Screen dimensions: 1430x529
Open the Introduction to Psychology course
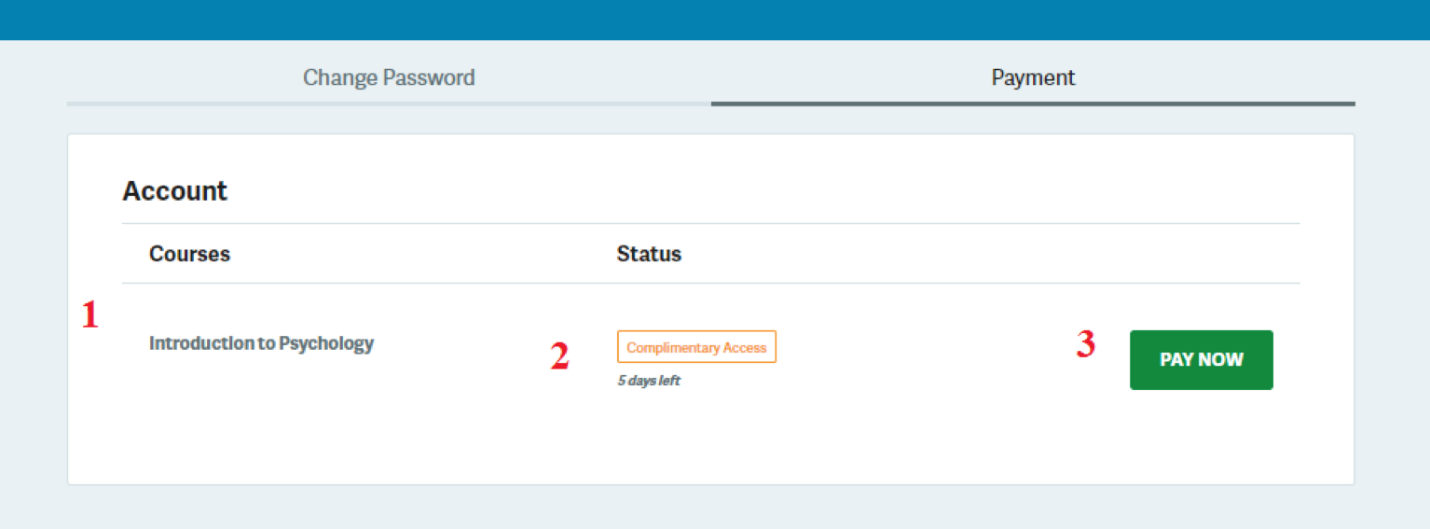click(261, 343)
